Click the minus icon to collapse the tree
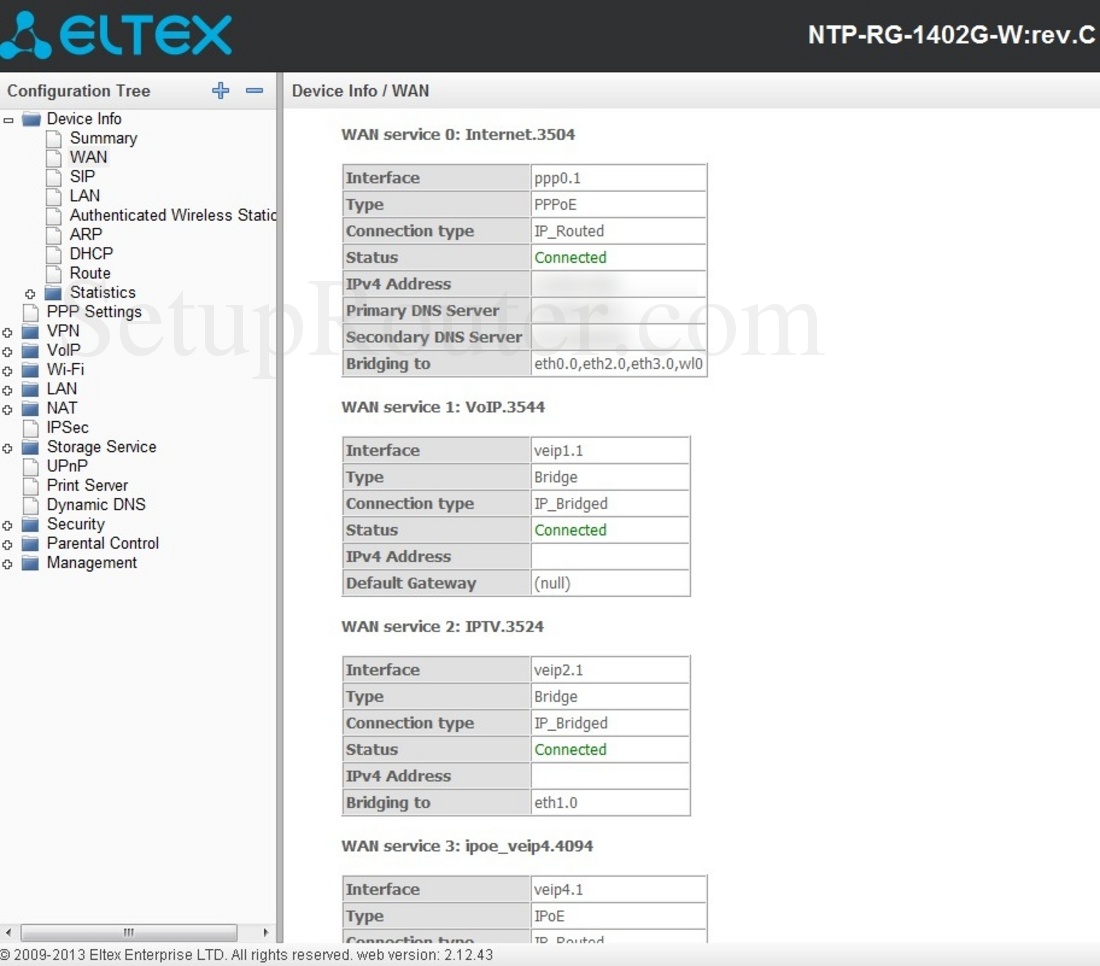This screenshot has height=966, width=1100. (x=254, y=91)
